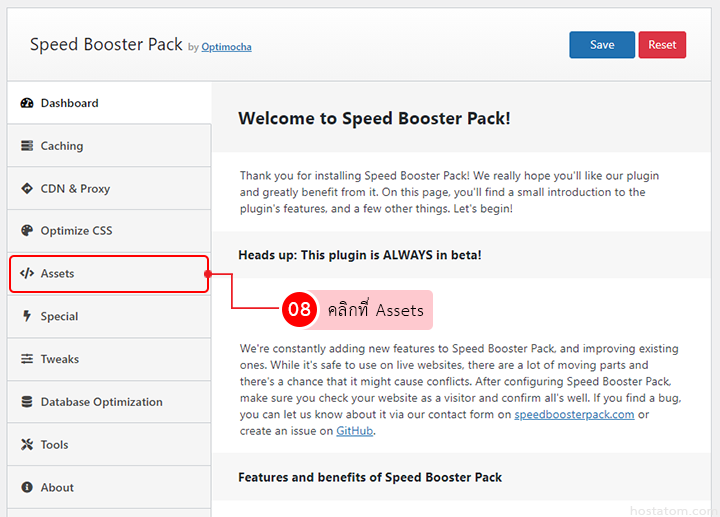
Task: Click the Tools wrench icon
Action: pos(27,445)
